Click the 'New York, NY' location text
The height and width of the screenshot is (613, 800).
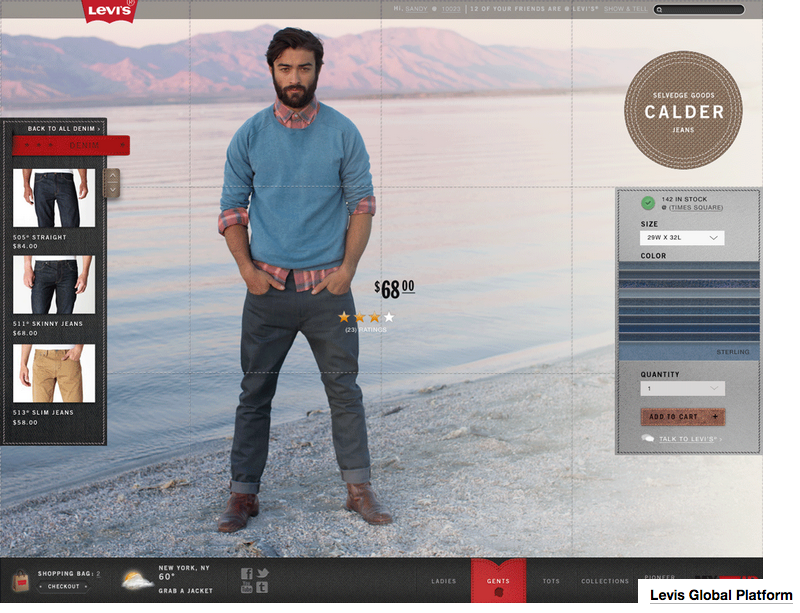(184, 568)
